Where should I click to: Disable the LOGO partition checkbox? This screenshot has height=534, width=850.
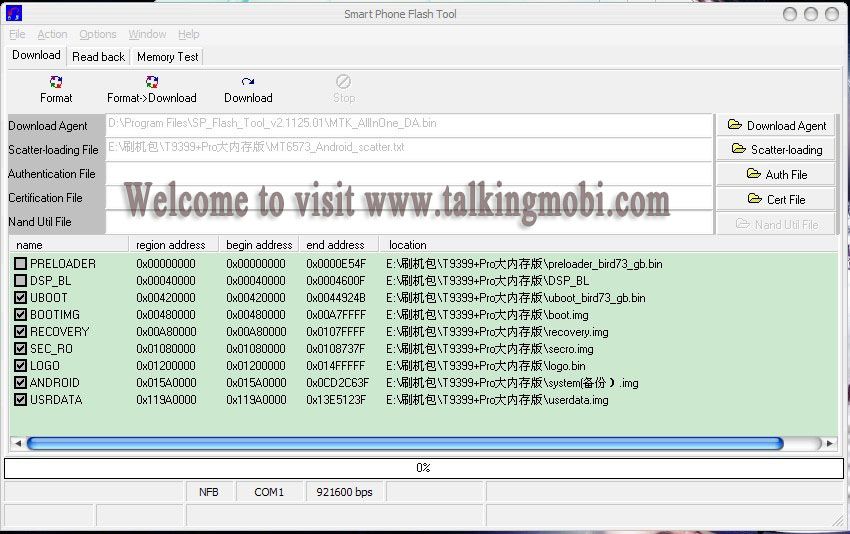coord(21,365)
